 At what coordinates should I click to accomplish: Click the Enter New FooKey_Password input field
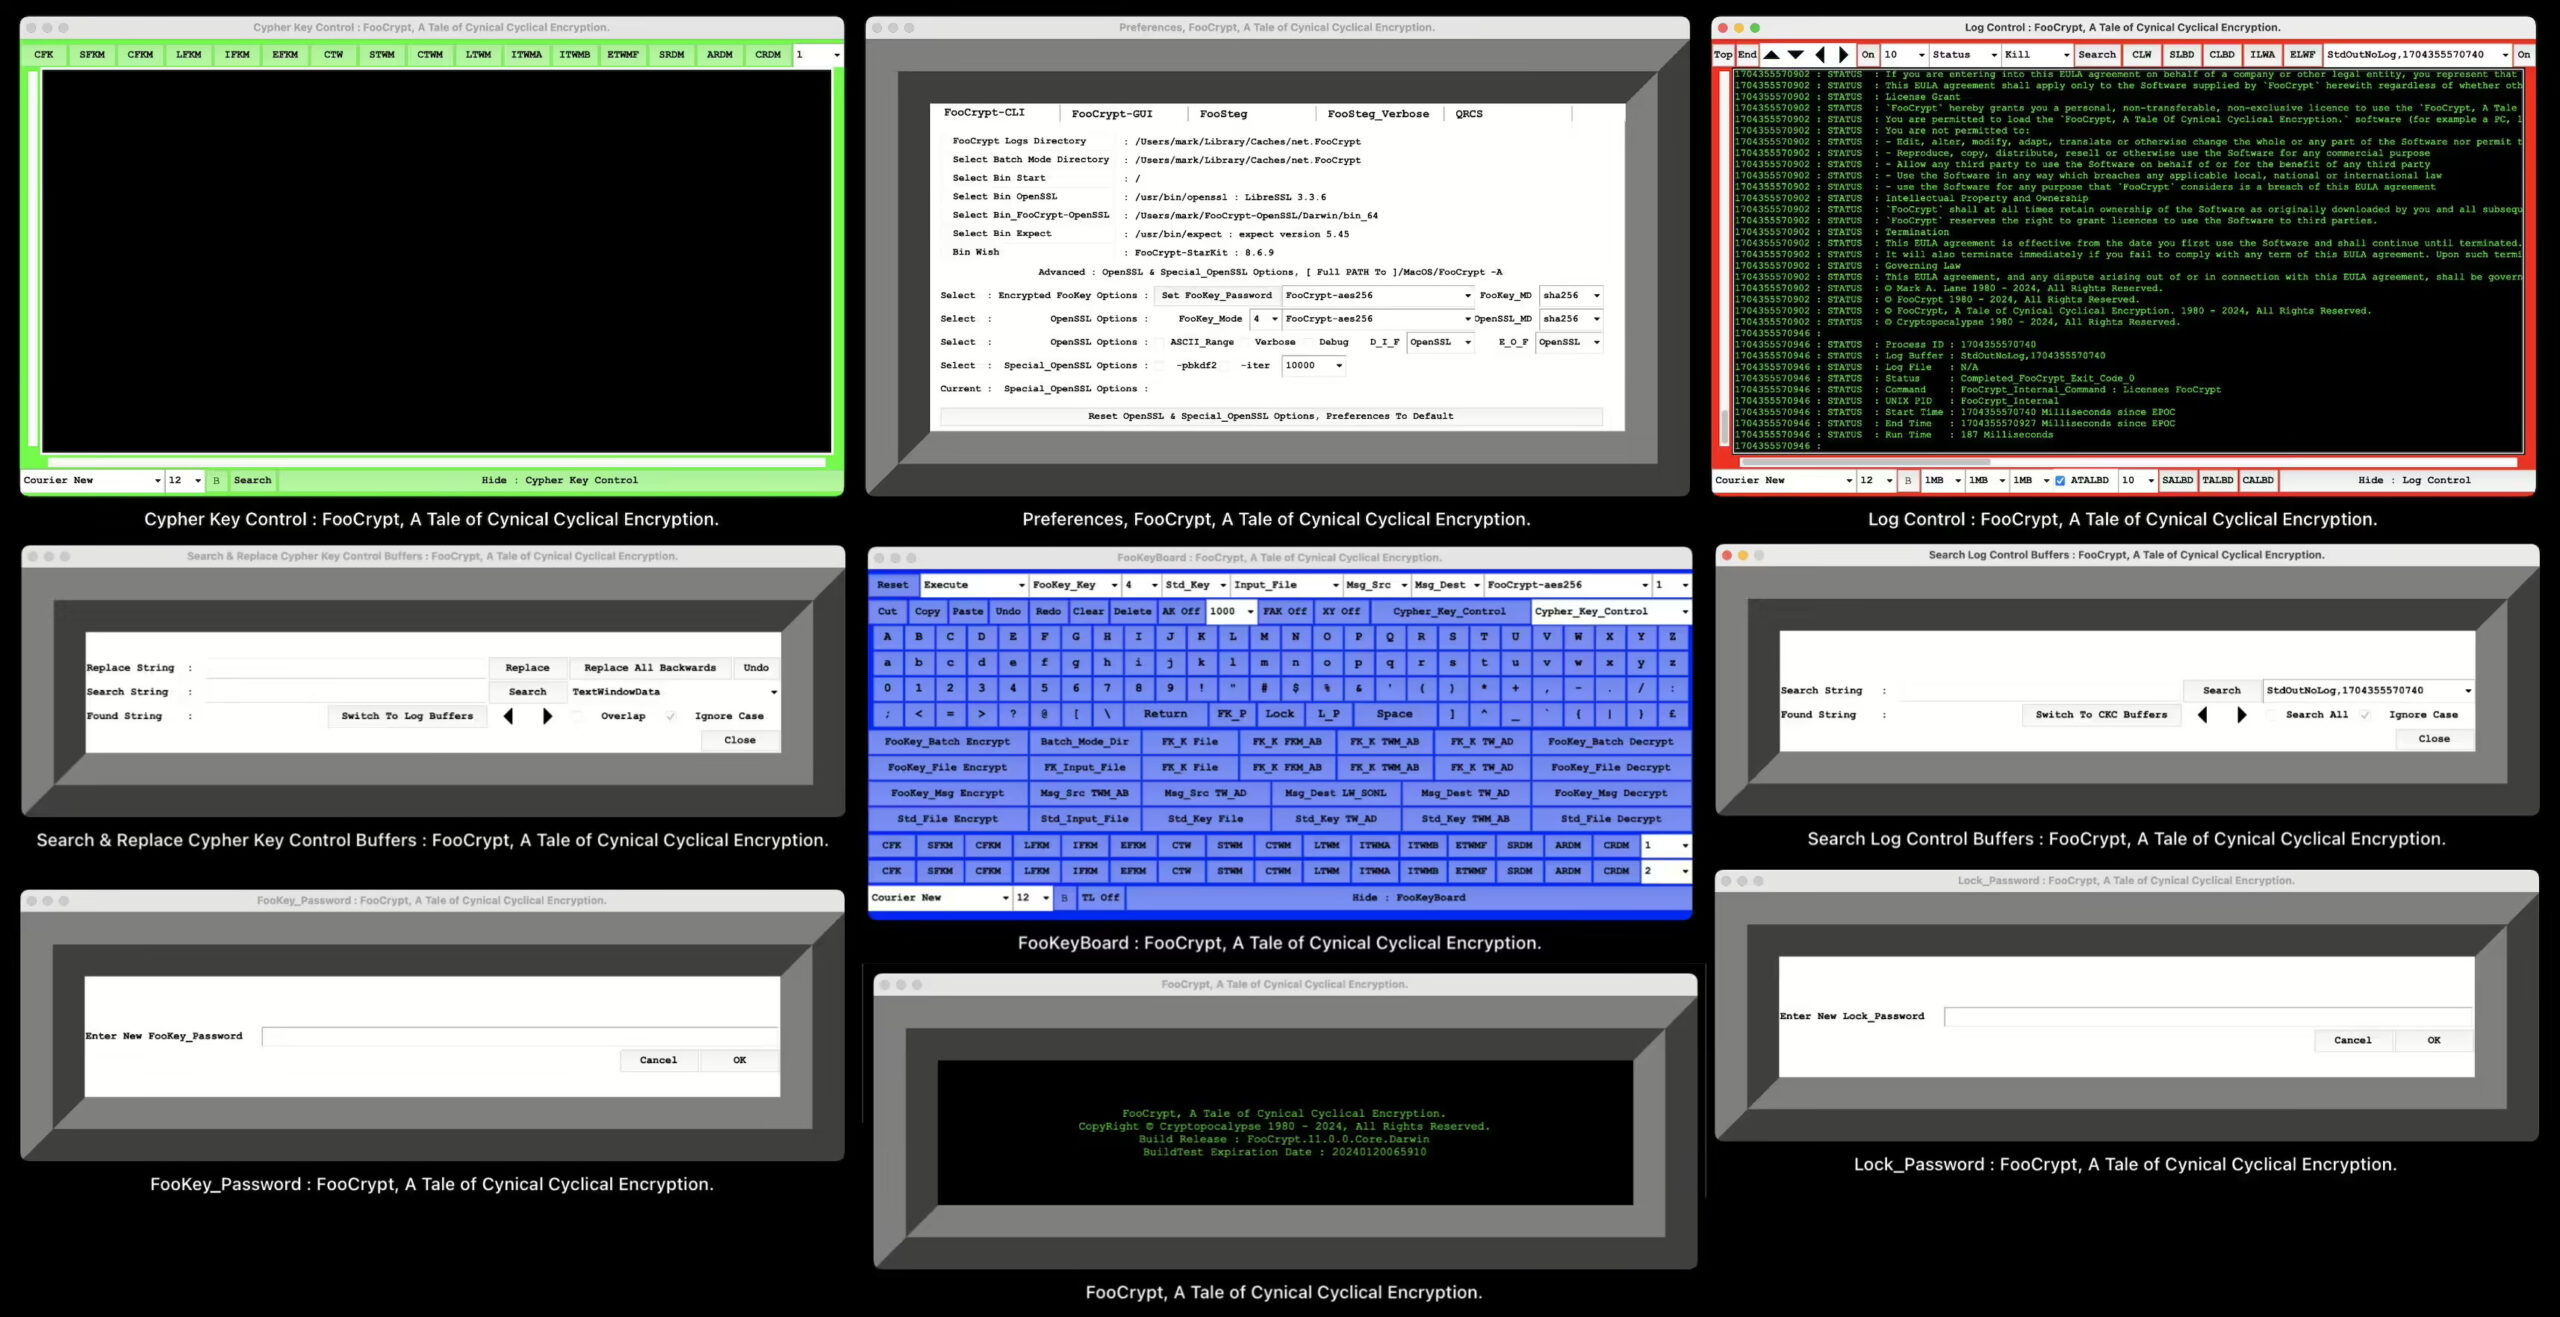tap(519, 1037)
